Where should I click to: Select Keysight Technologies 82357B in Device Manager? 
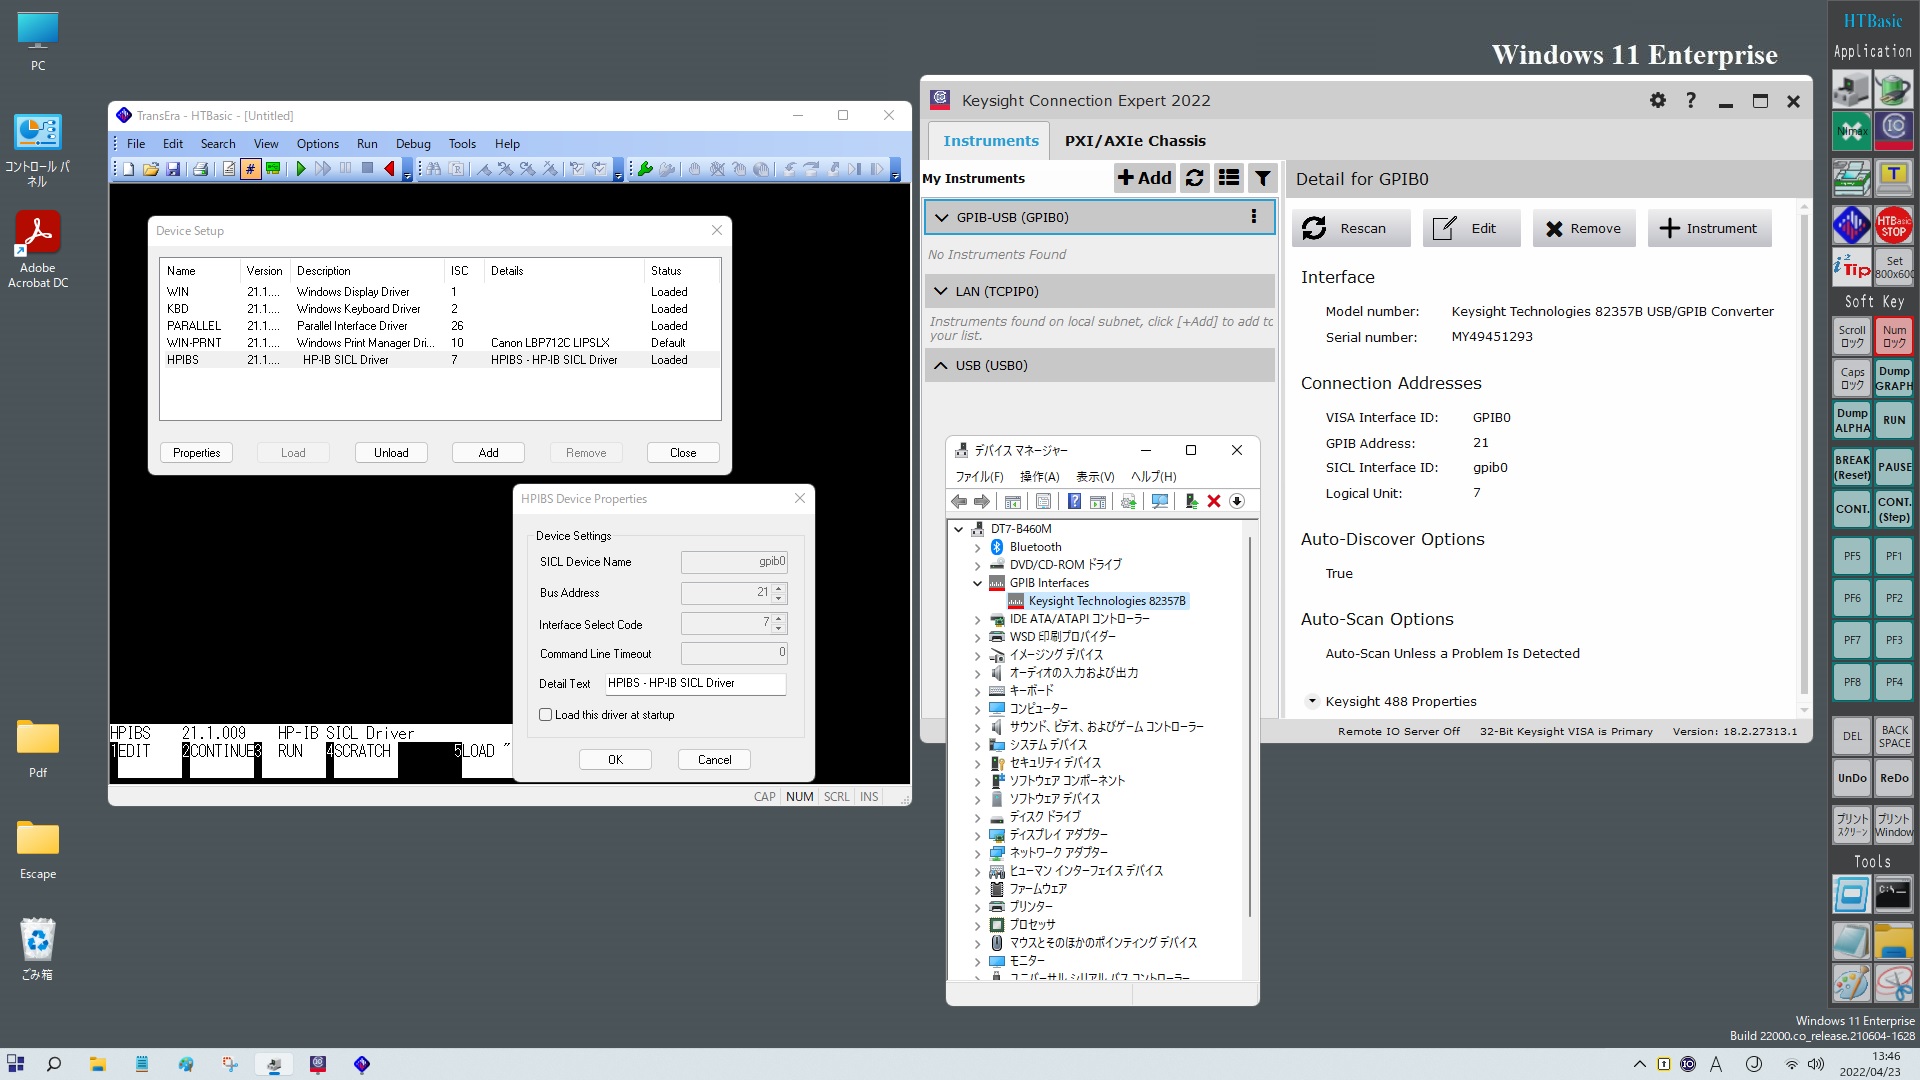[1097, 601]
